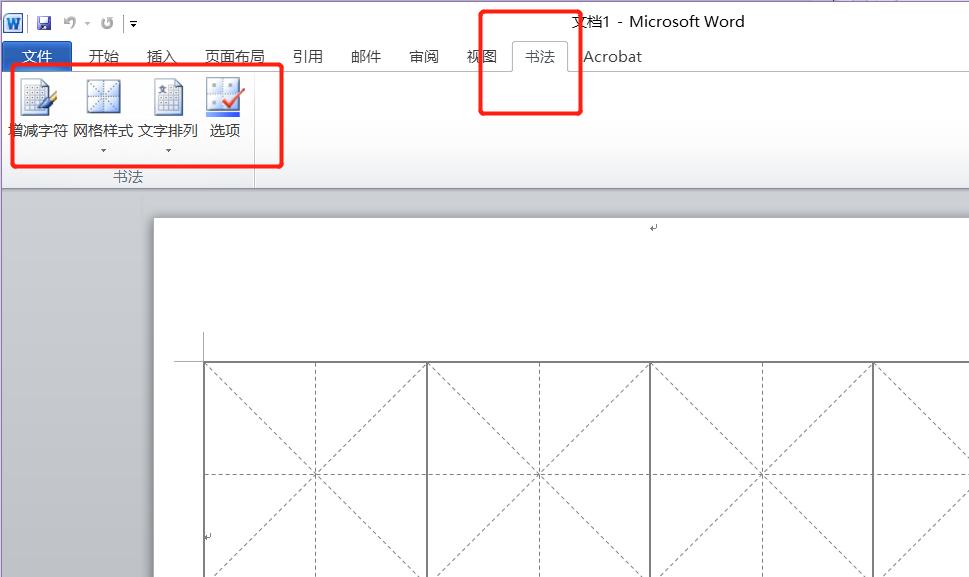Save the document via the disk icon
This screenshot has height=577, width=969.
point(42,21)
